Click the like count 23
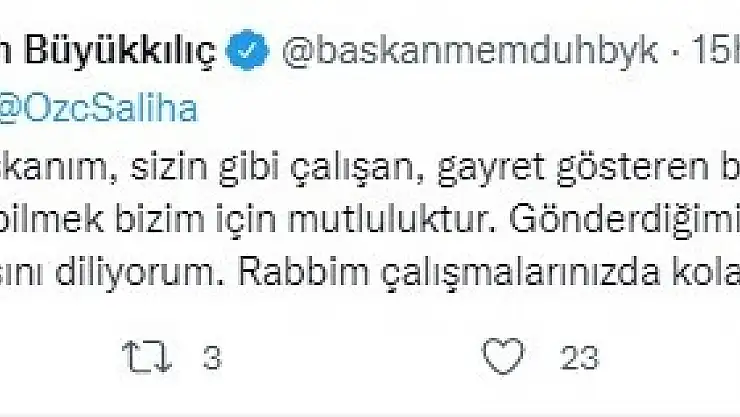This screenshot has height=417, width=740. pyautogui.click(x=580, y=353)
